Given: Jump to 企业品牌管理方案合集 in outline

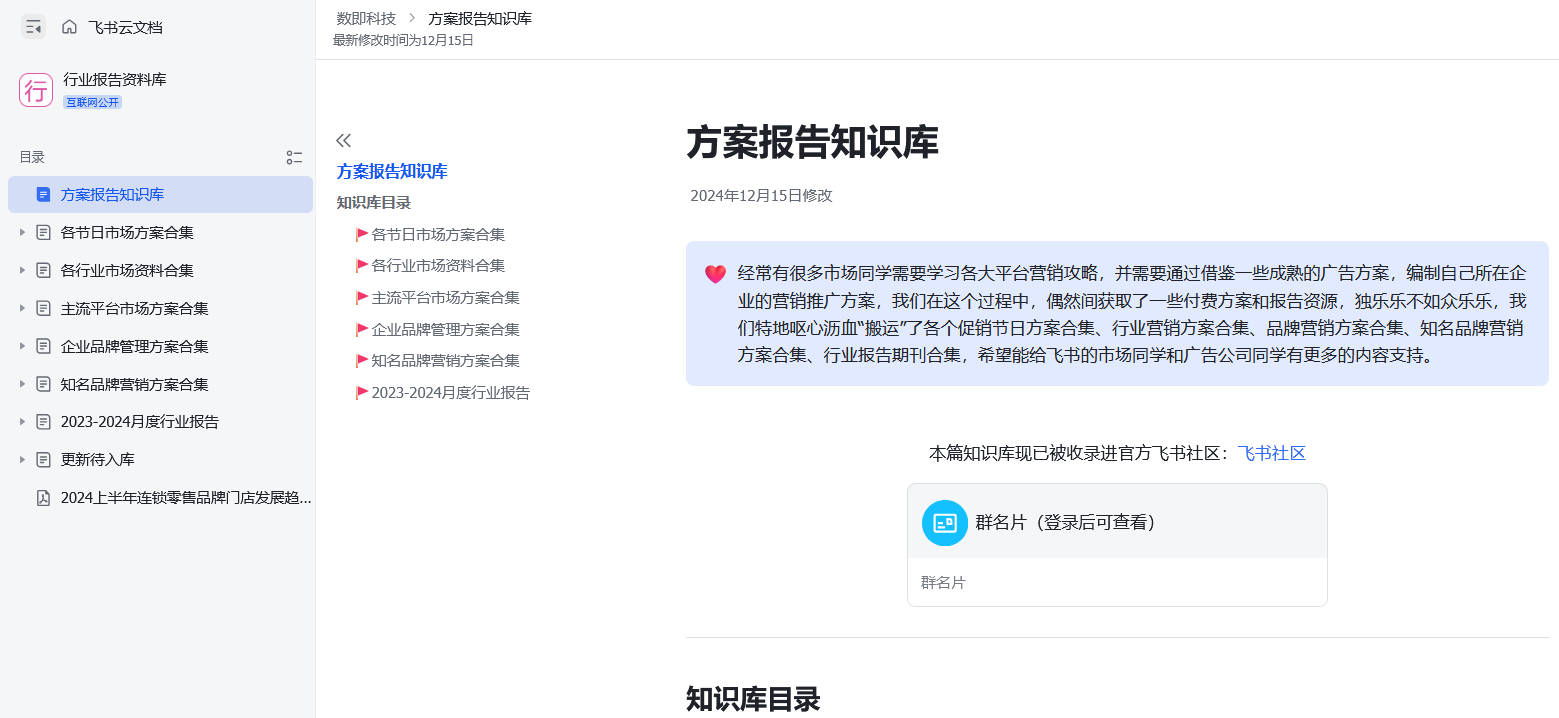Looking at the screenshot, I should 446,330.
